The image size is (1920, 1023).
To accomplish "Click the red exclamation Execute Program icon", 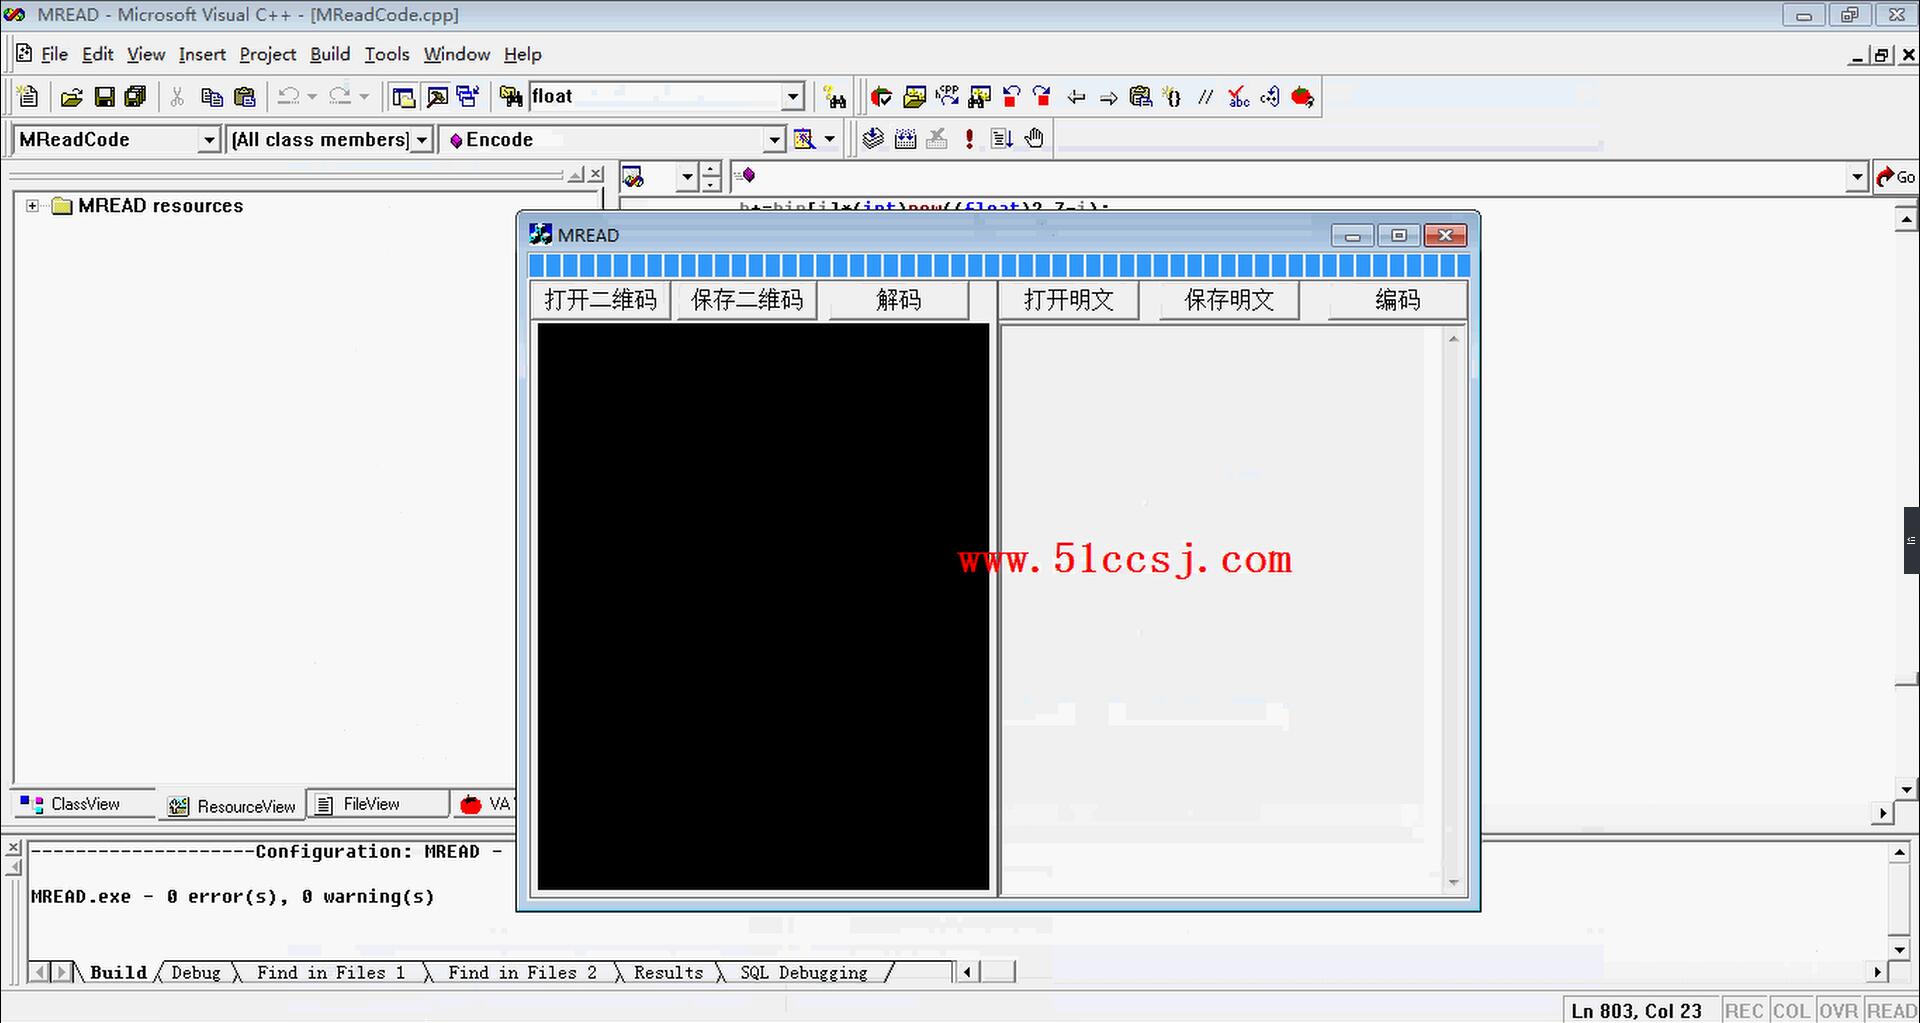I will [969, 139].
